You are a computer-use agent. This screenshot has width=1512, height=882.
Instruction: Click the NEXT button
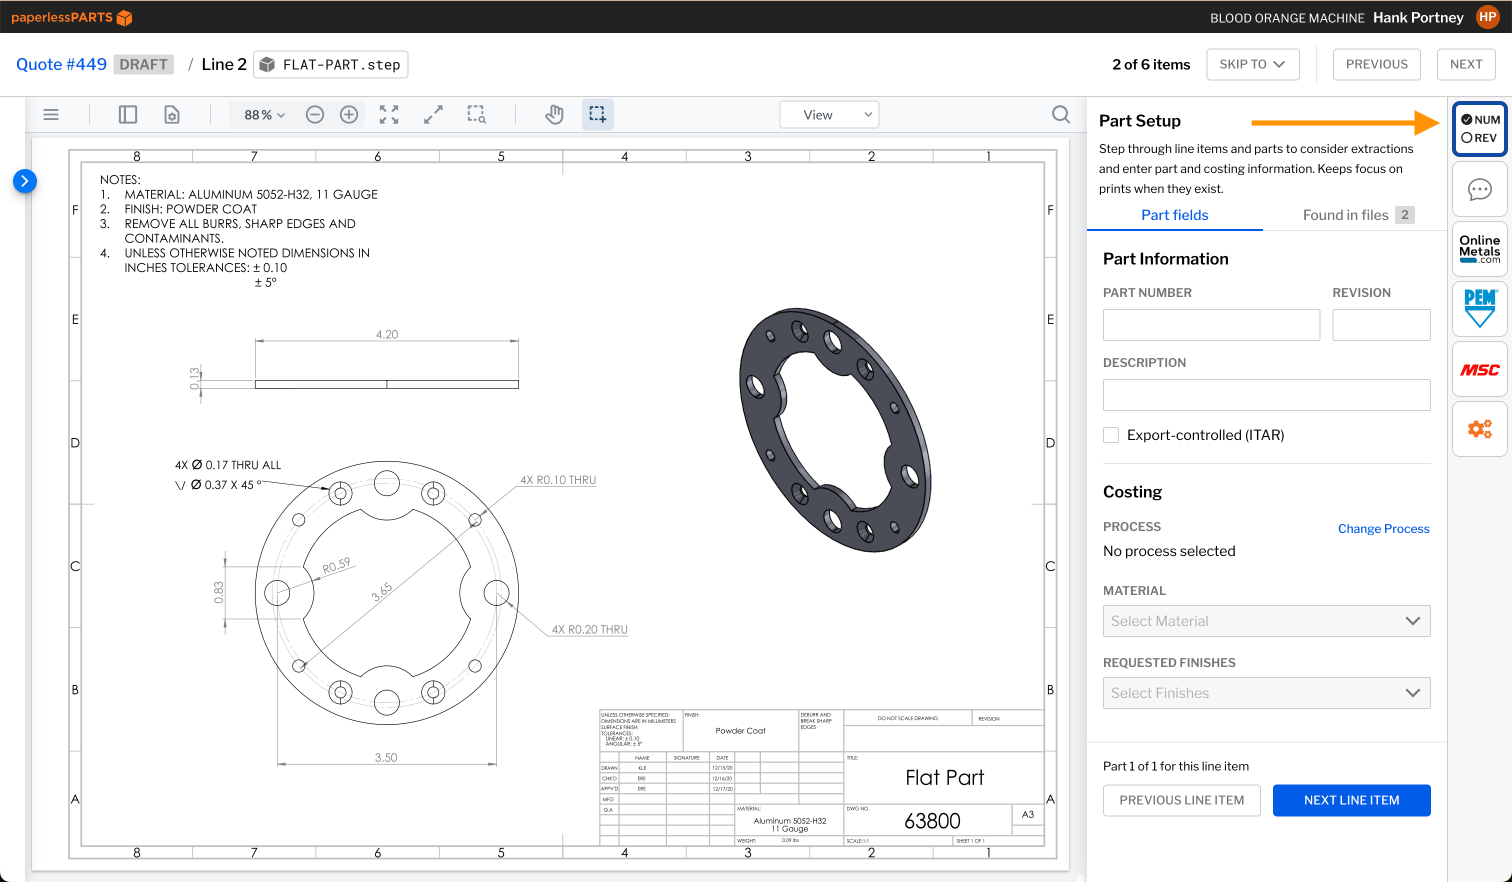click(x=1467, y=64)
